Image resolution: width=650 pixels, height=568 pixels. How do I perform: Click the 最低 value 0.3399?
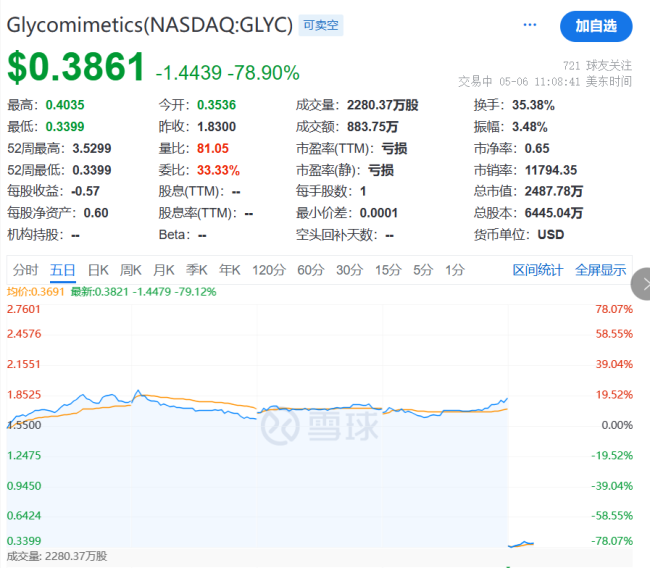click(65, 126)
